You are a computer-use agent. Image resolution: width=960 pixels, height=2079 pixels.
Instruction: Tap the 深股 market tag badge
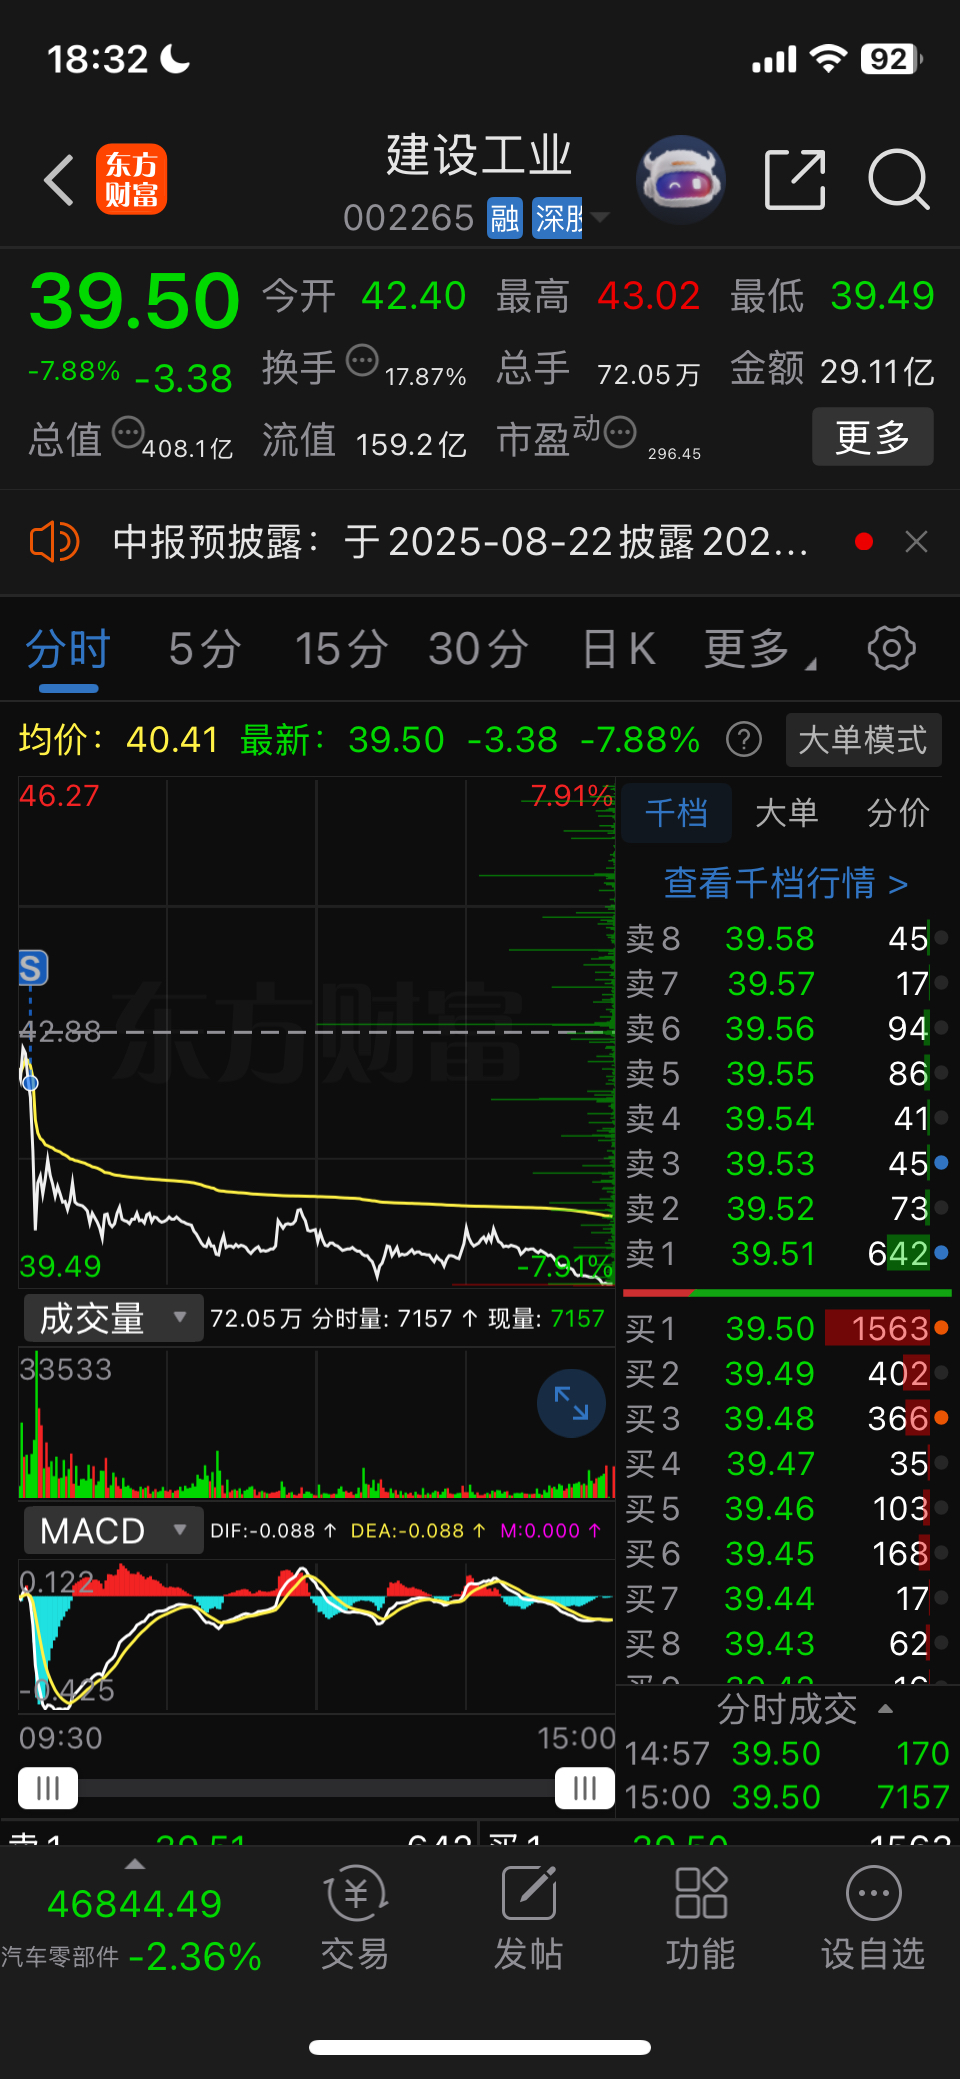(558, 217)
